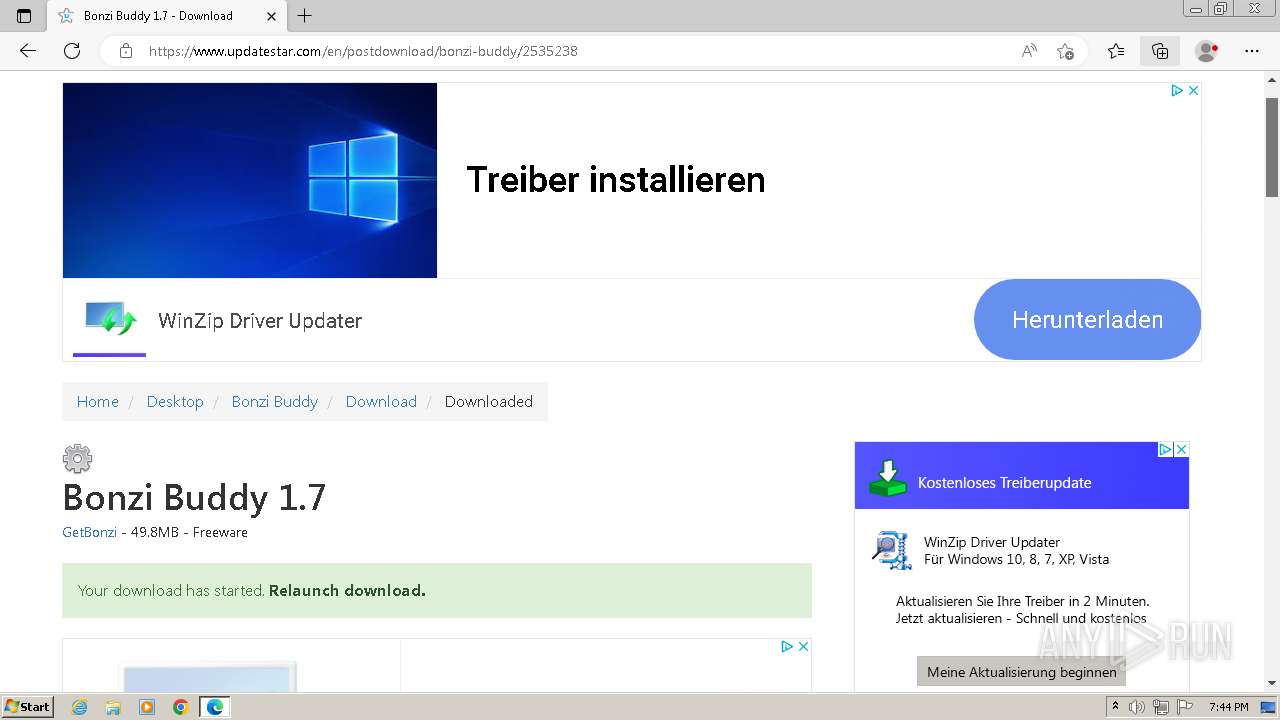Open the Favorites list
The width and height of the screenshot is (1280, 720).
tap(1116, 51)
